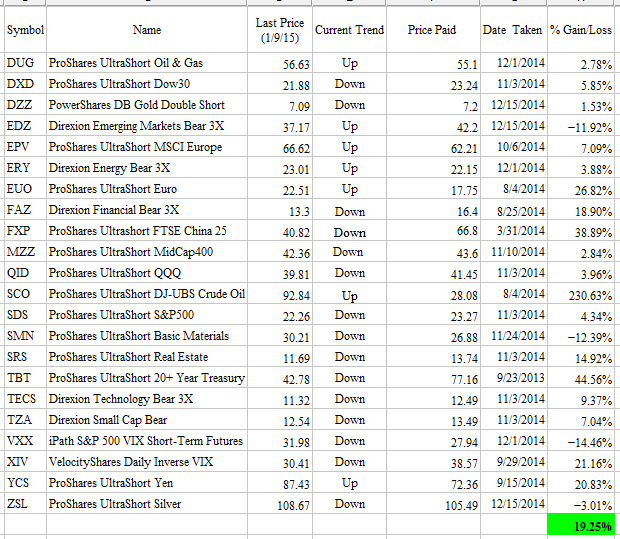Click the DXD symbol cell
620x539 pixels.
coord(25,83)
